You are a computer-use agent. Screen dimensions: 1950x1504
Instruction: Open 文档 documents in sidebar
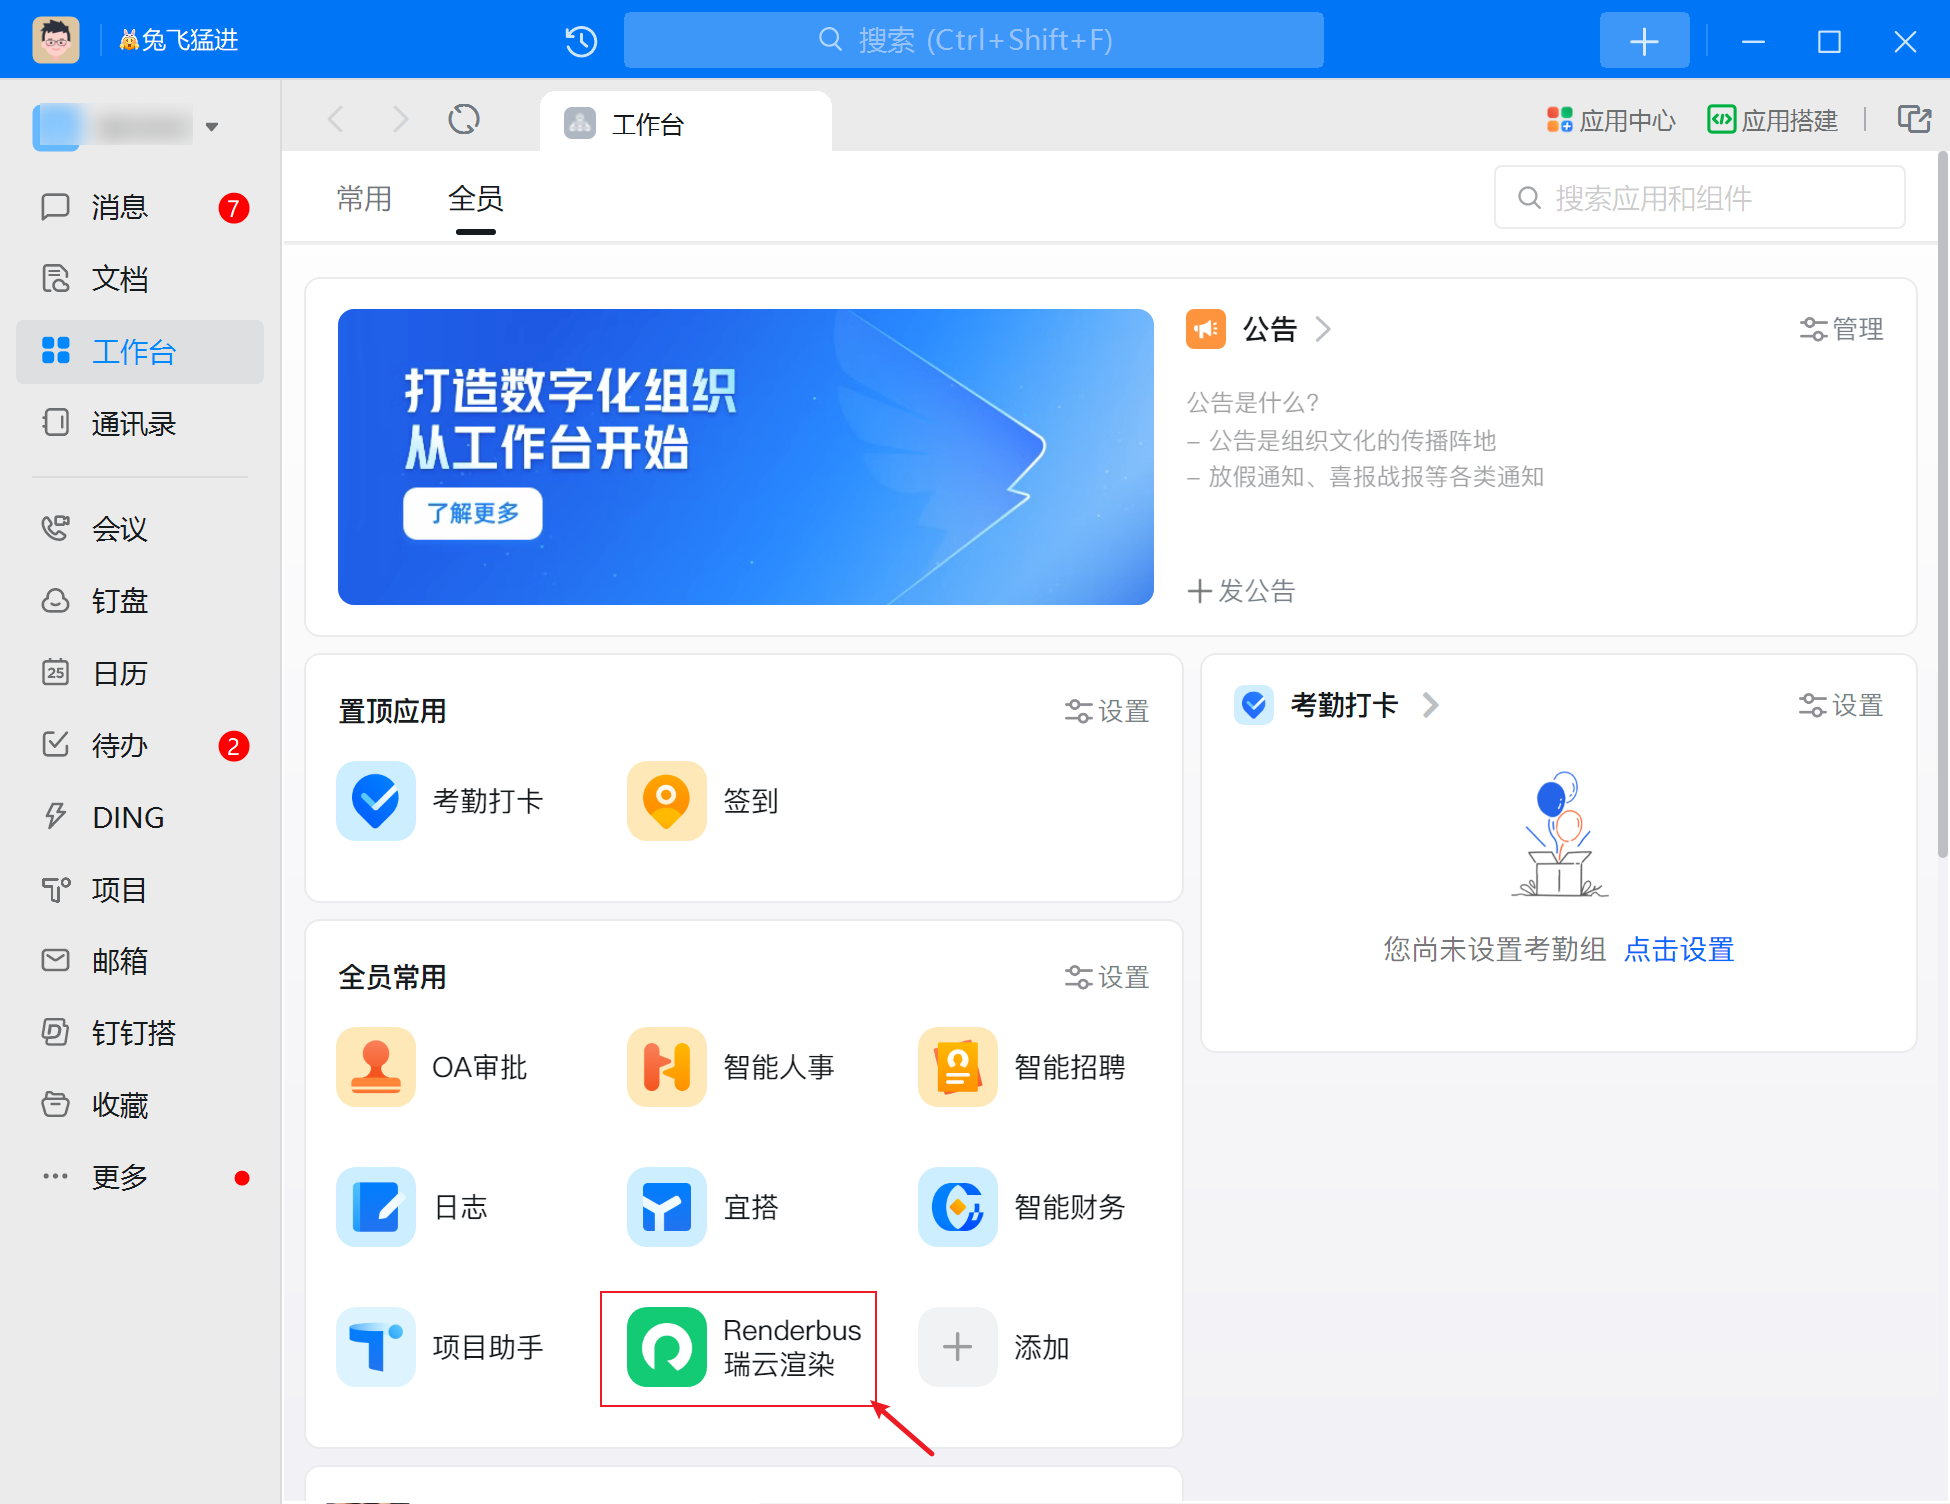point(140,279)
